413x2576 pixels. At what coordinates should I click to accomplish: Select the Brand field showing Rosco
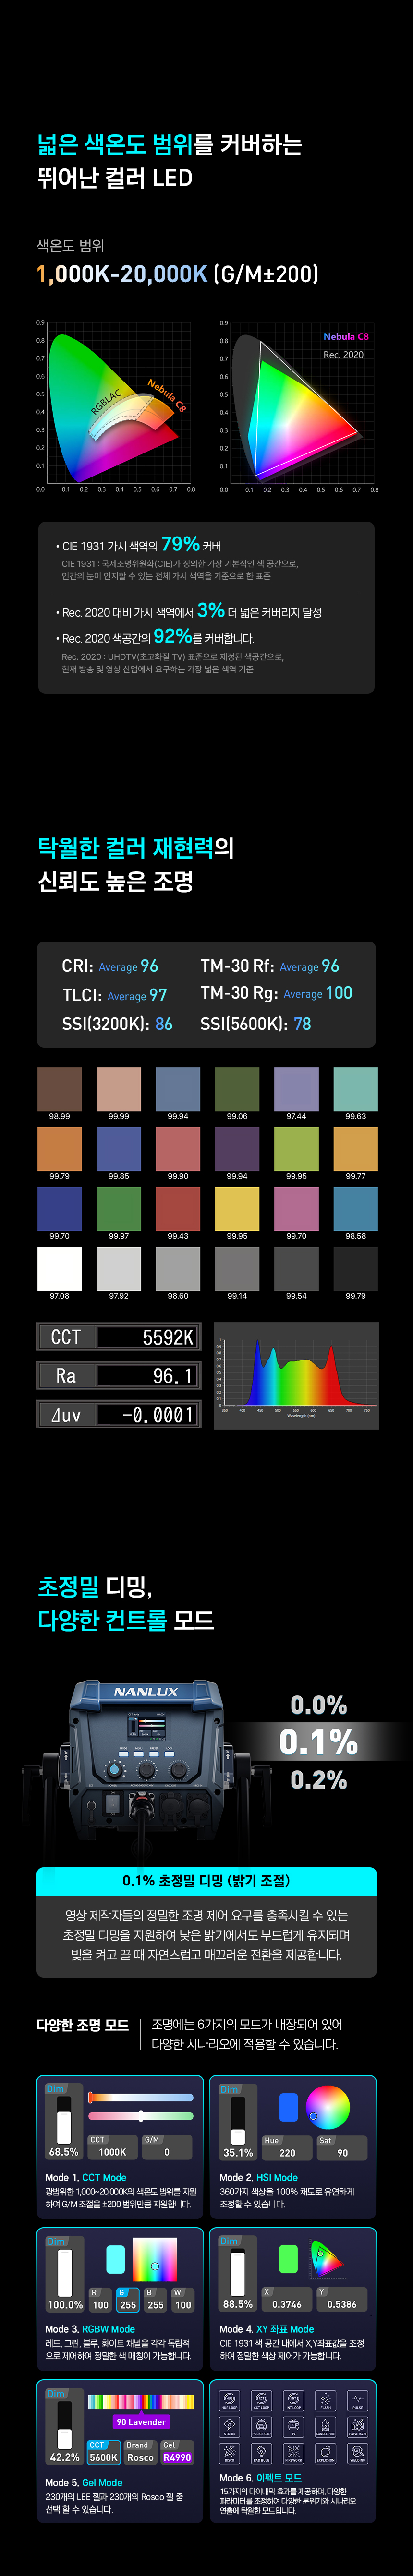[x=140, y=2457]
